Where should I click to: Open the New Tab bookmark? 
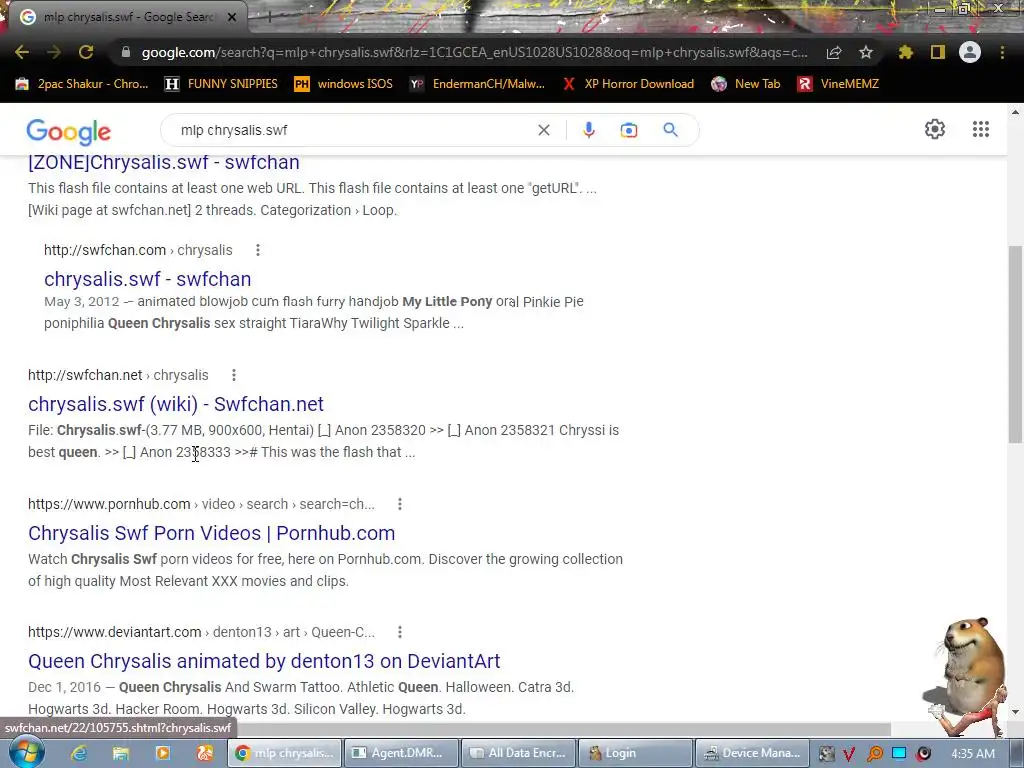click(x=746, y=84)
